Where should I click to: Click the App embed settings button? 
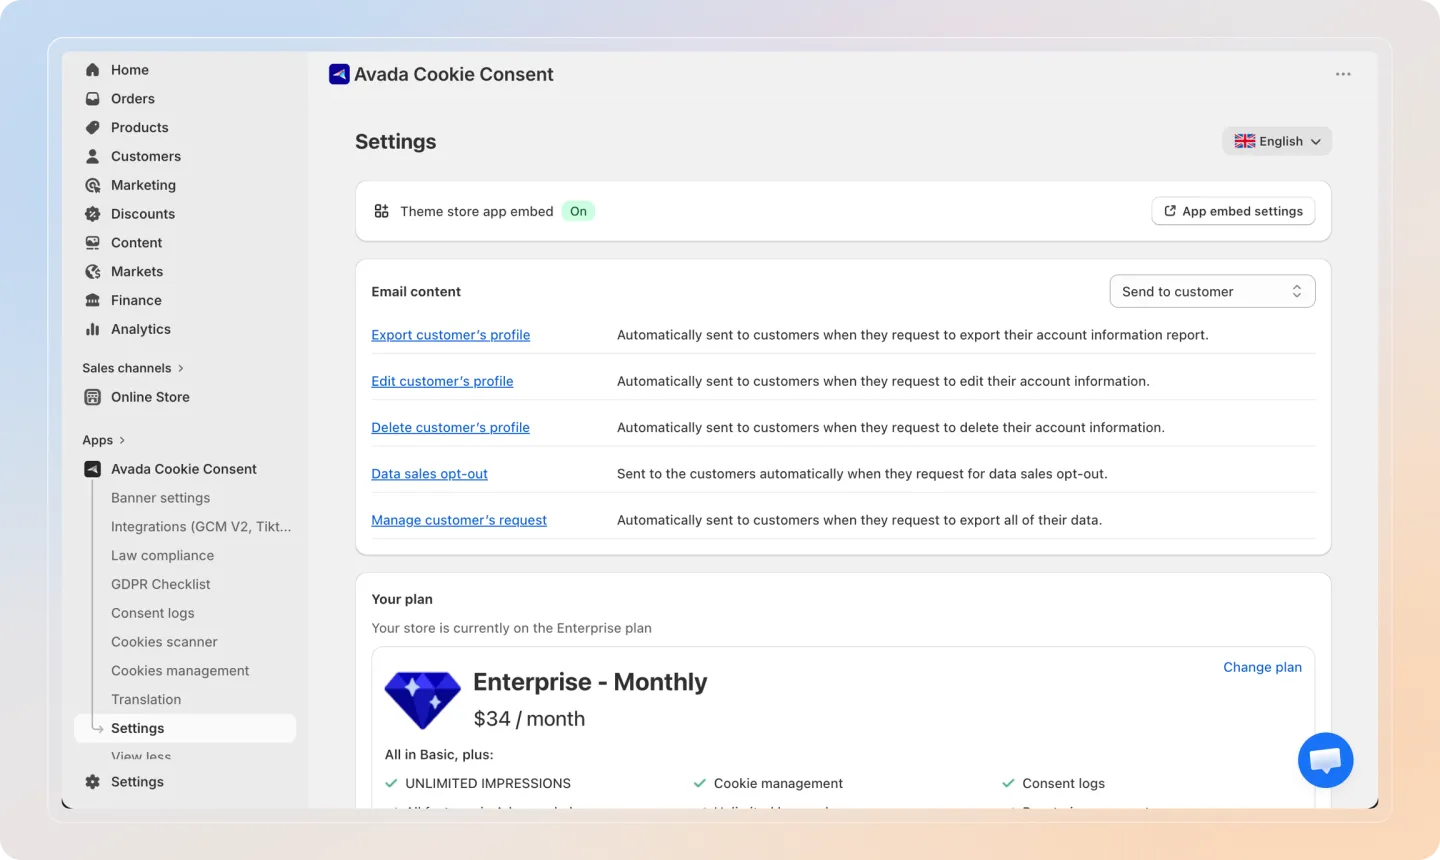pos(1233,211)
